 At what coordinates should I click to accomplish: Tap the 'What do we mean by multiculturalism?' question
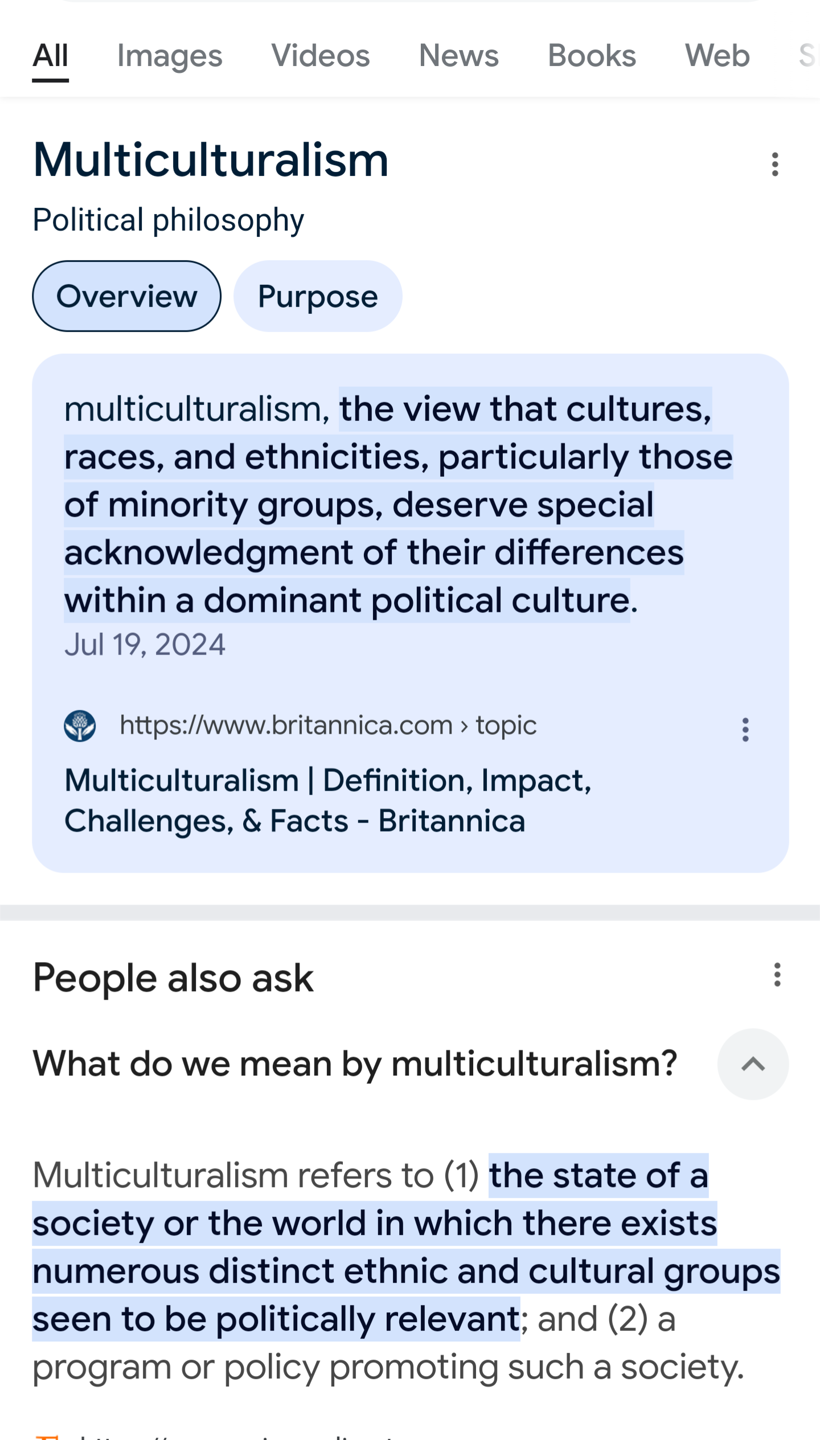[355, 1063]
